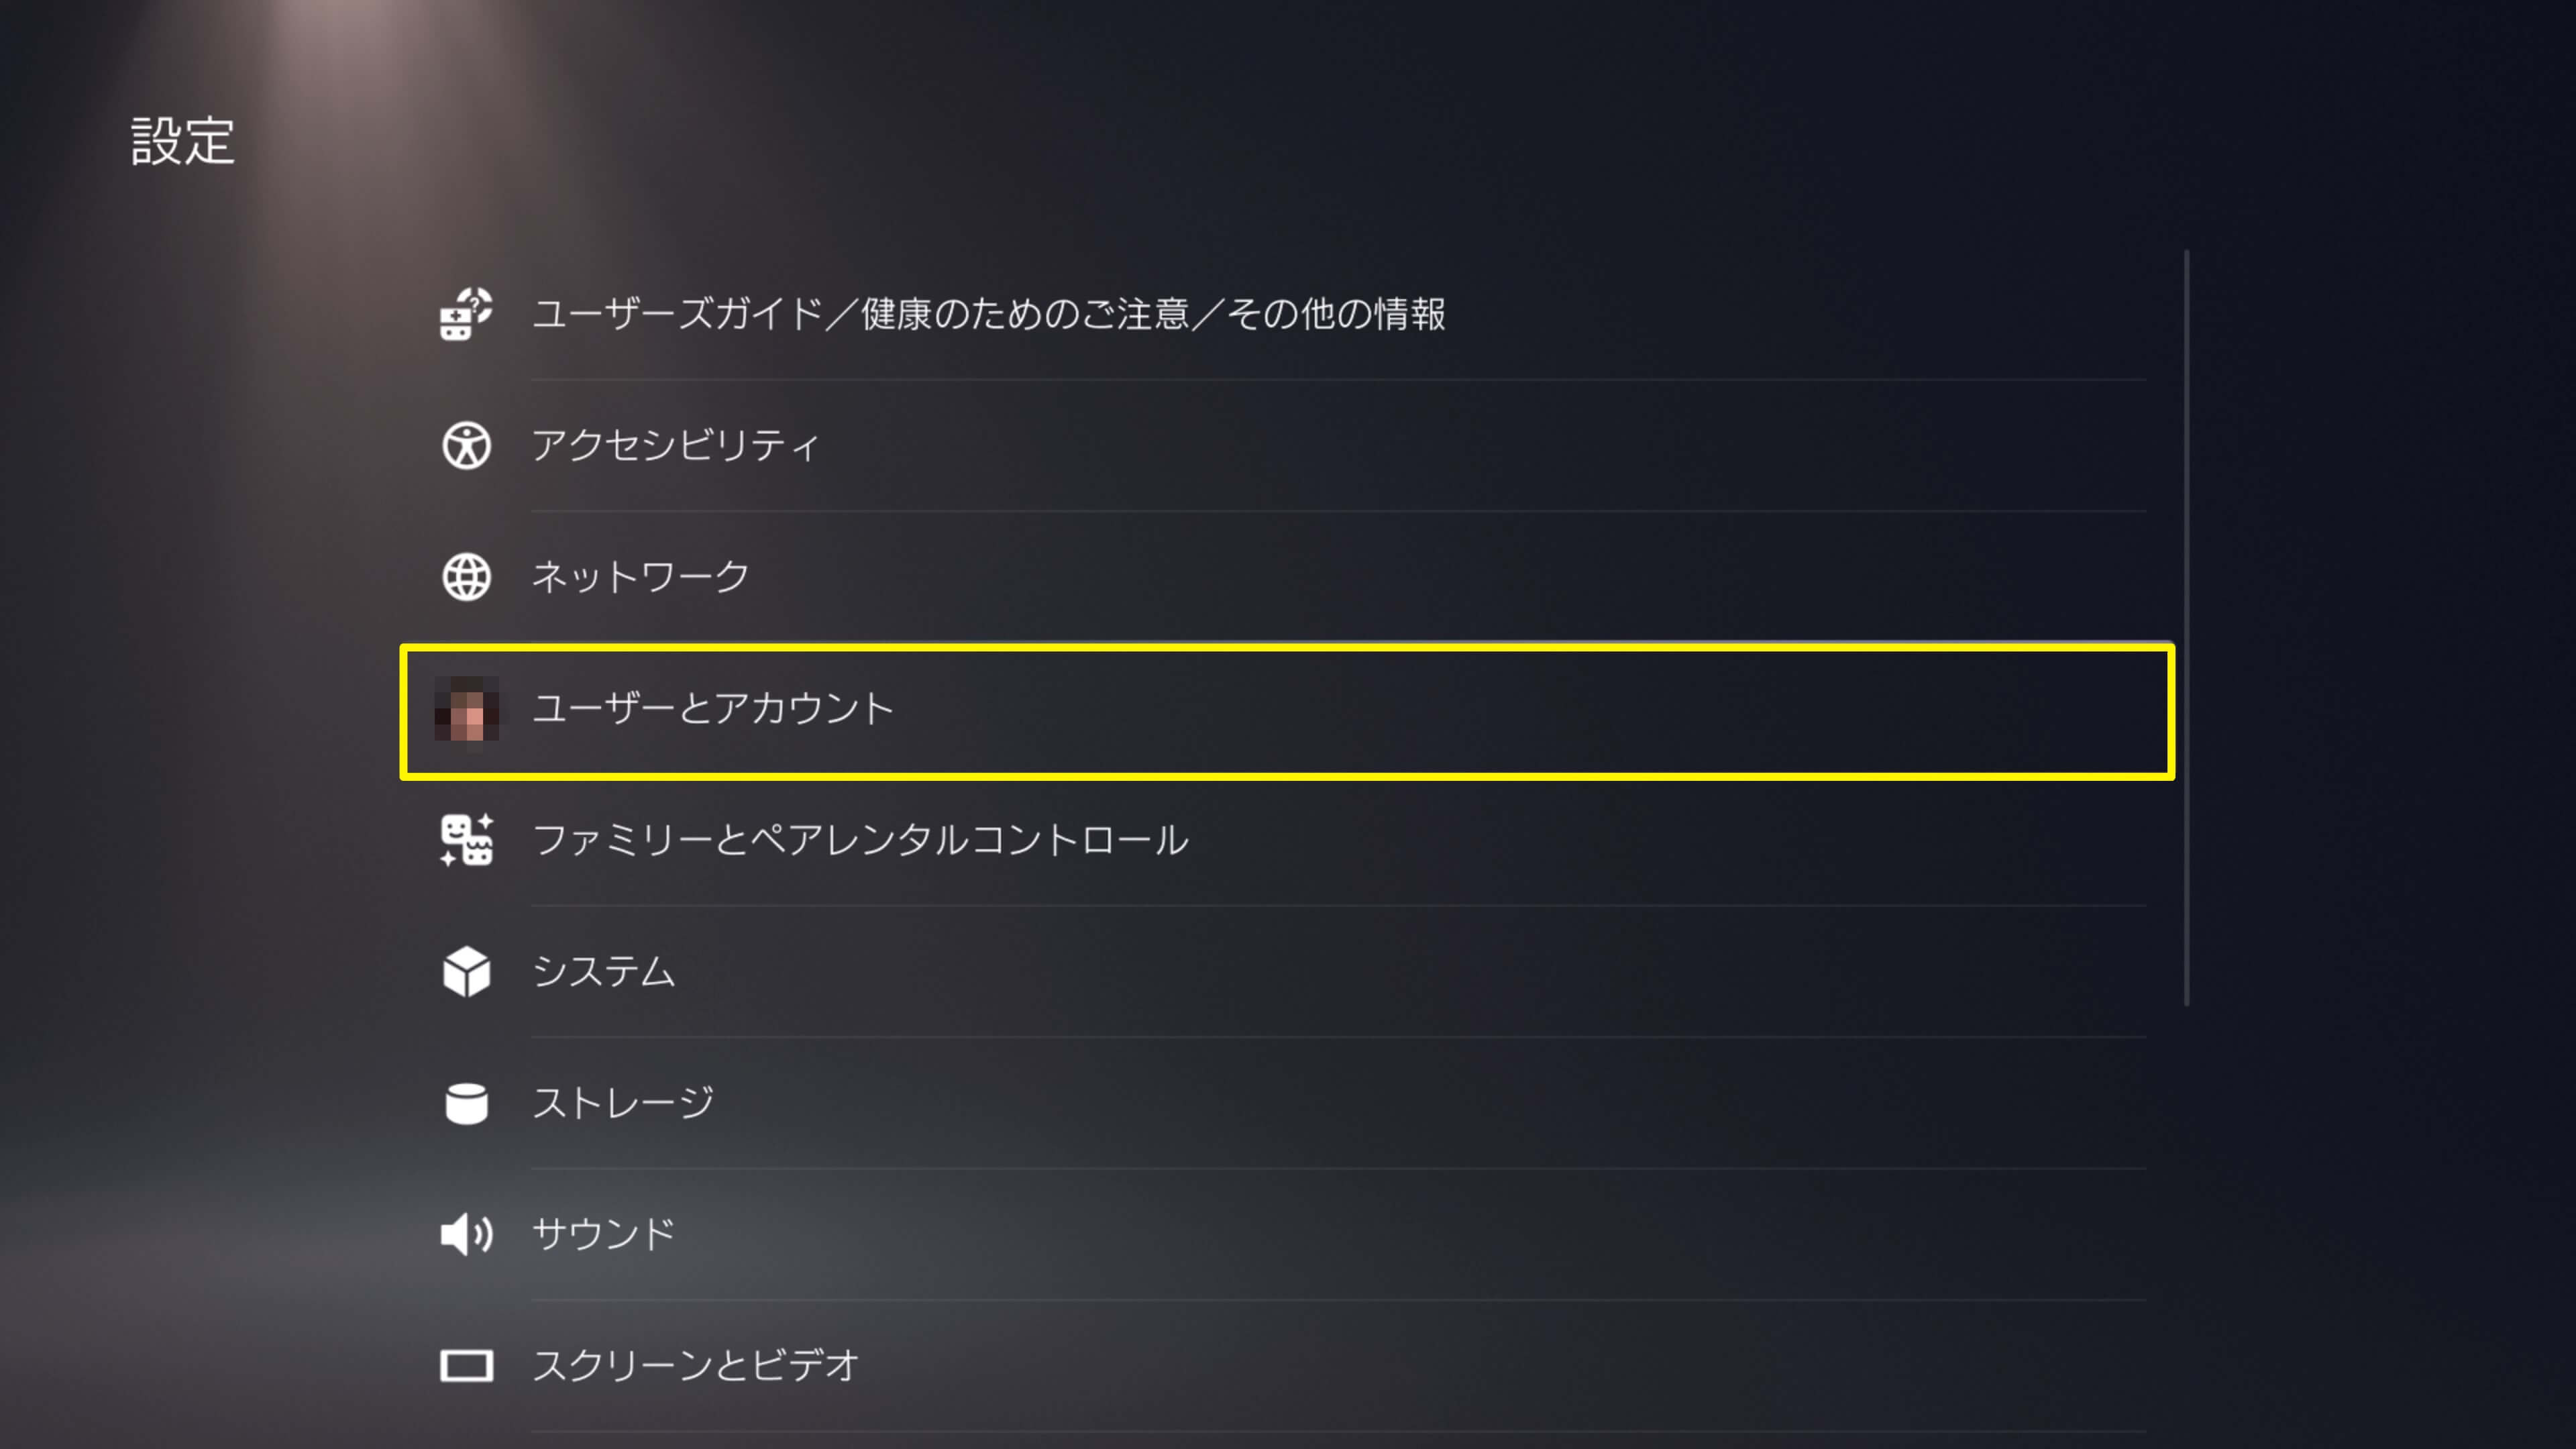The height and width of the screenshot is (1449, 2576).
Task: Click the Sound speaker icon
Action: coord(466,1235)
